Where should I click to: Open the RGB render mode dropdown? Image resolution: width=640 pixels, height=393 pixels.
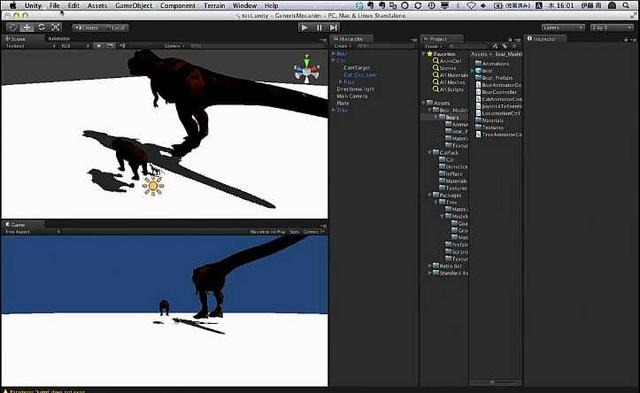click(x=75, y=46)
